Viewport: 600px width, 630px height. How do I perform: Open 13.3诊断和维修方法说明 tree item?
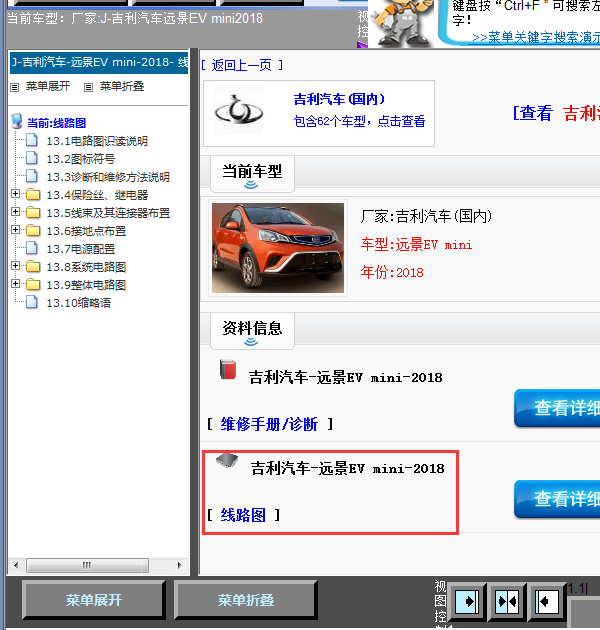pyautogui.click(x=108, y=177)
